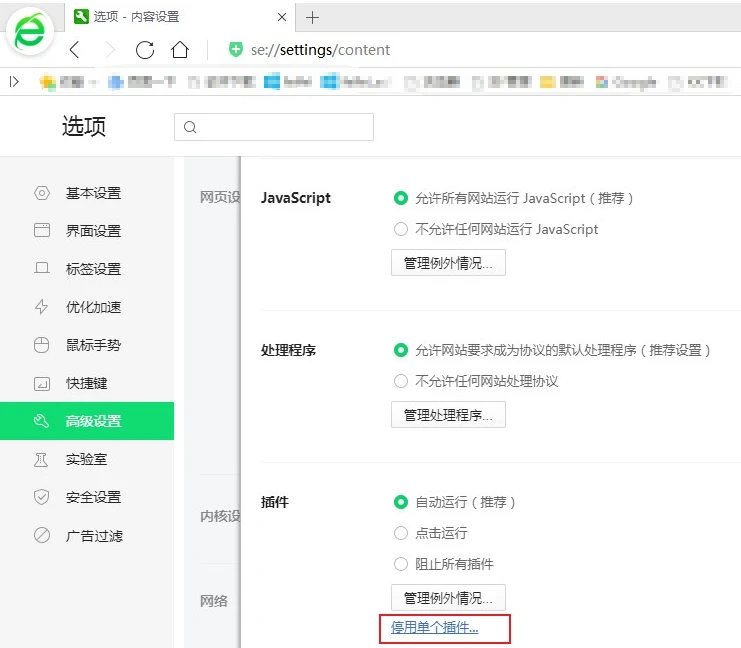Click the 处理程序 section heading

click(x=288, y=350)
